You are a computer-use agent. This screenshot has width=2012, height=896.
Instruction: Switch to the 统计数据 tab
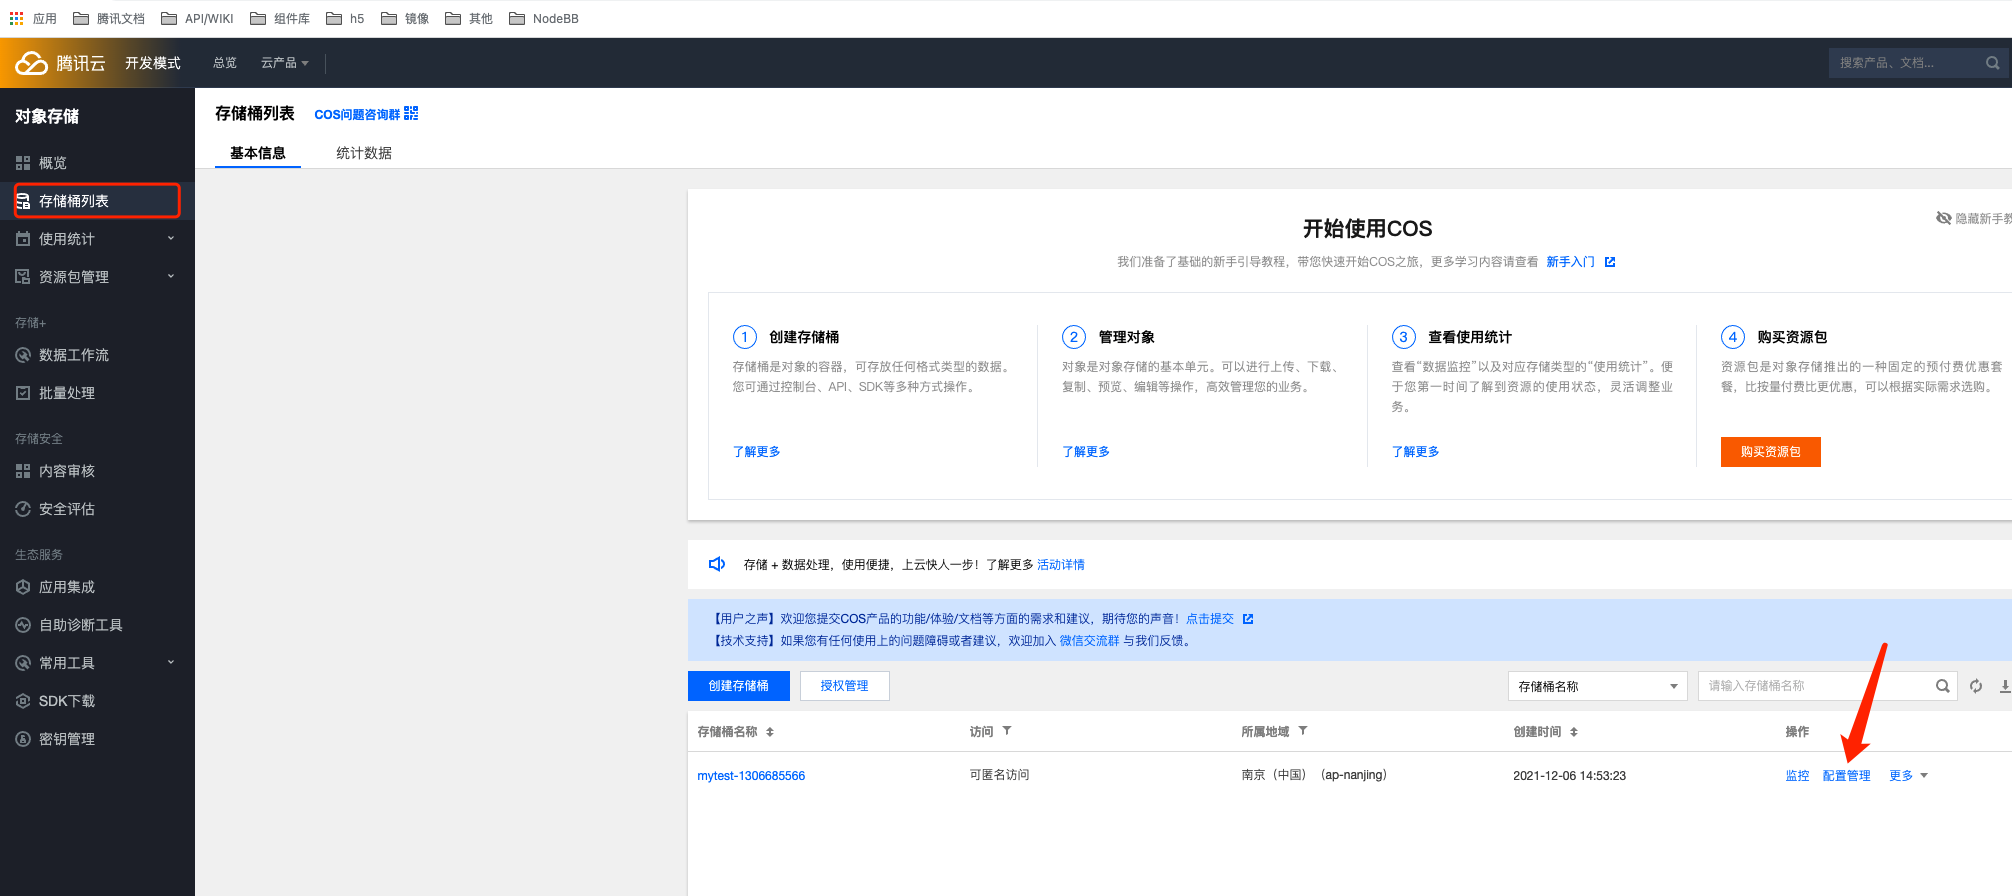[x=364, y=153]
